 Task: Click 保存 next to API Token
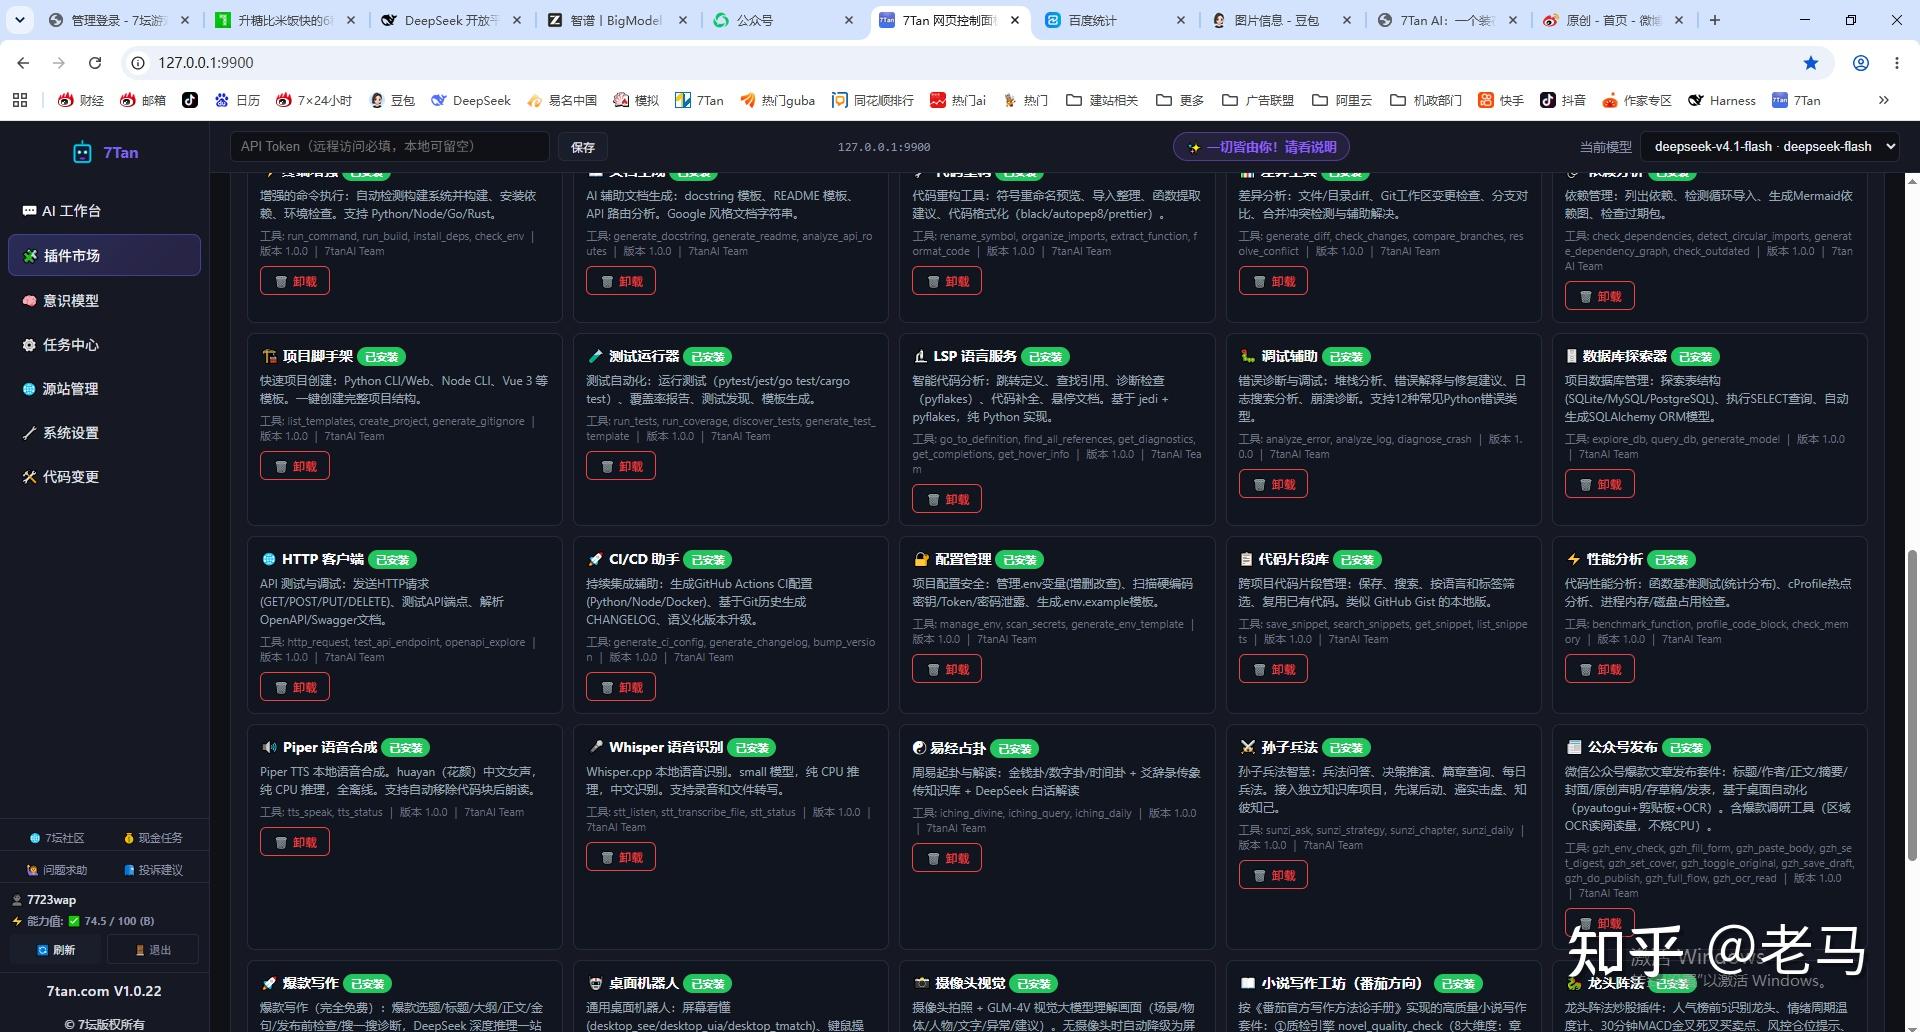583,147
